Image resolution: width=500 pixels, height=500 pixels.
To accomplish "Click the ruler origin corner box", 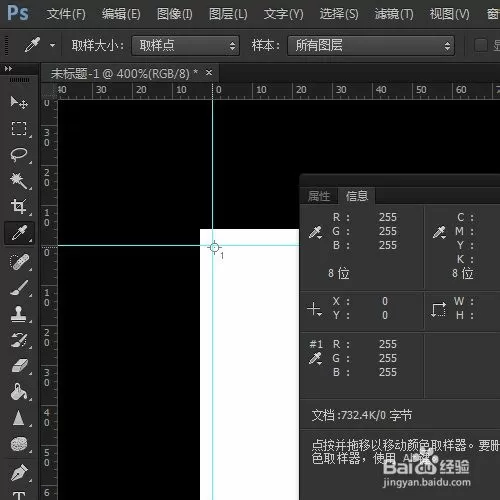I will click(49, 91).
